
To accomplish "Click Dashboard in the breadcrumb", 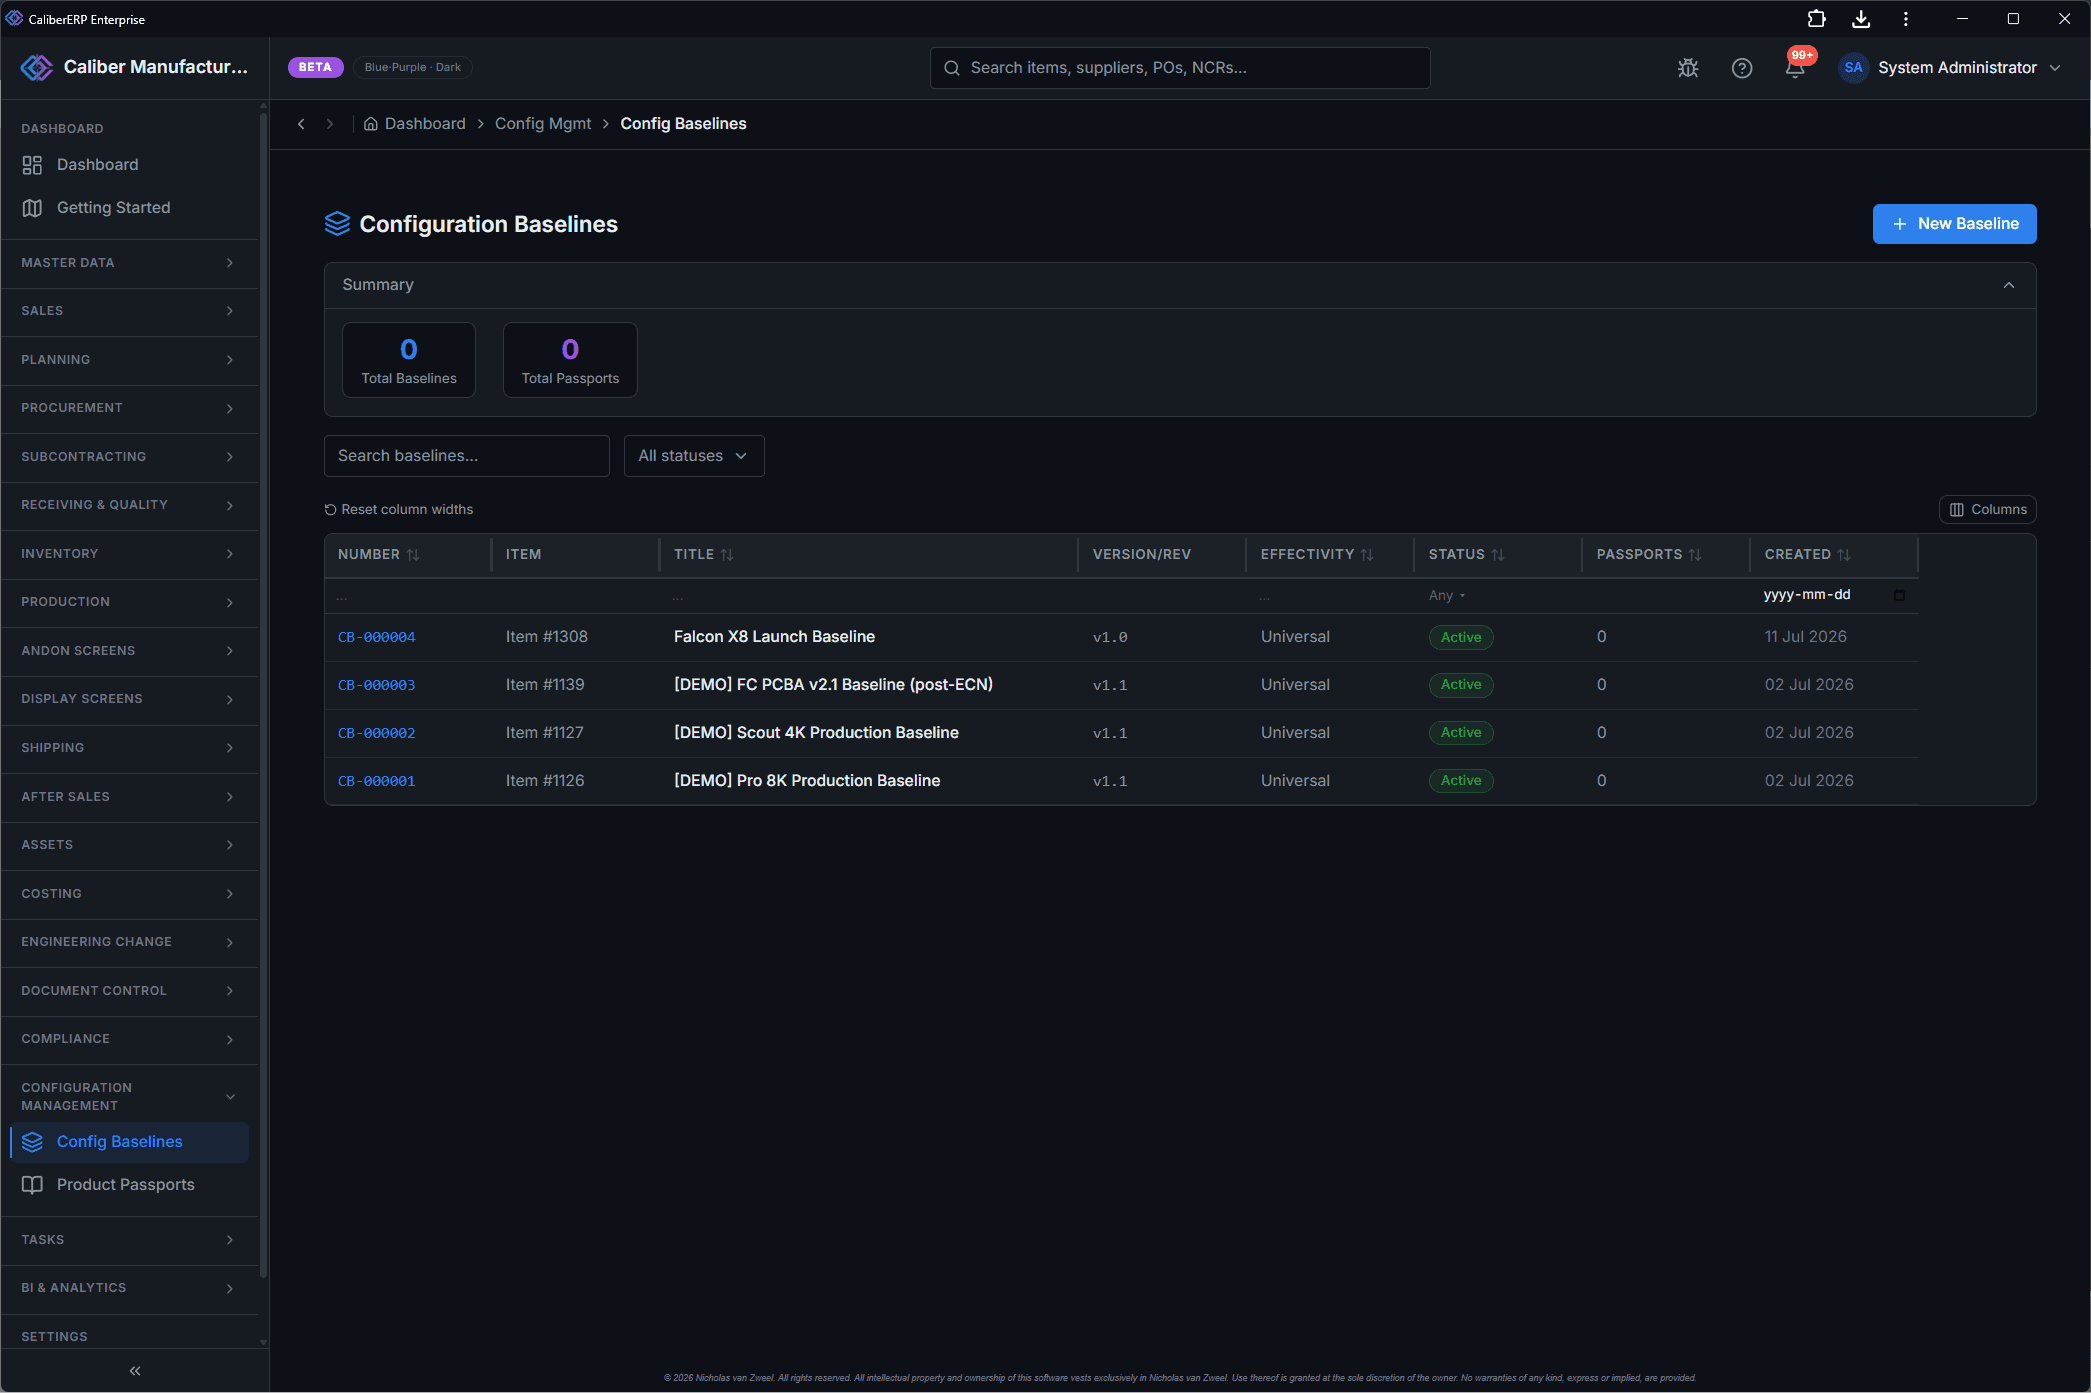I will (425, 124).
